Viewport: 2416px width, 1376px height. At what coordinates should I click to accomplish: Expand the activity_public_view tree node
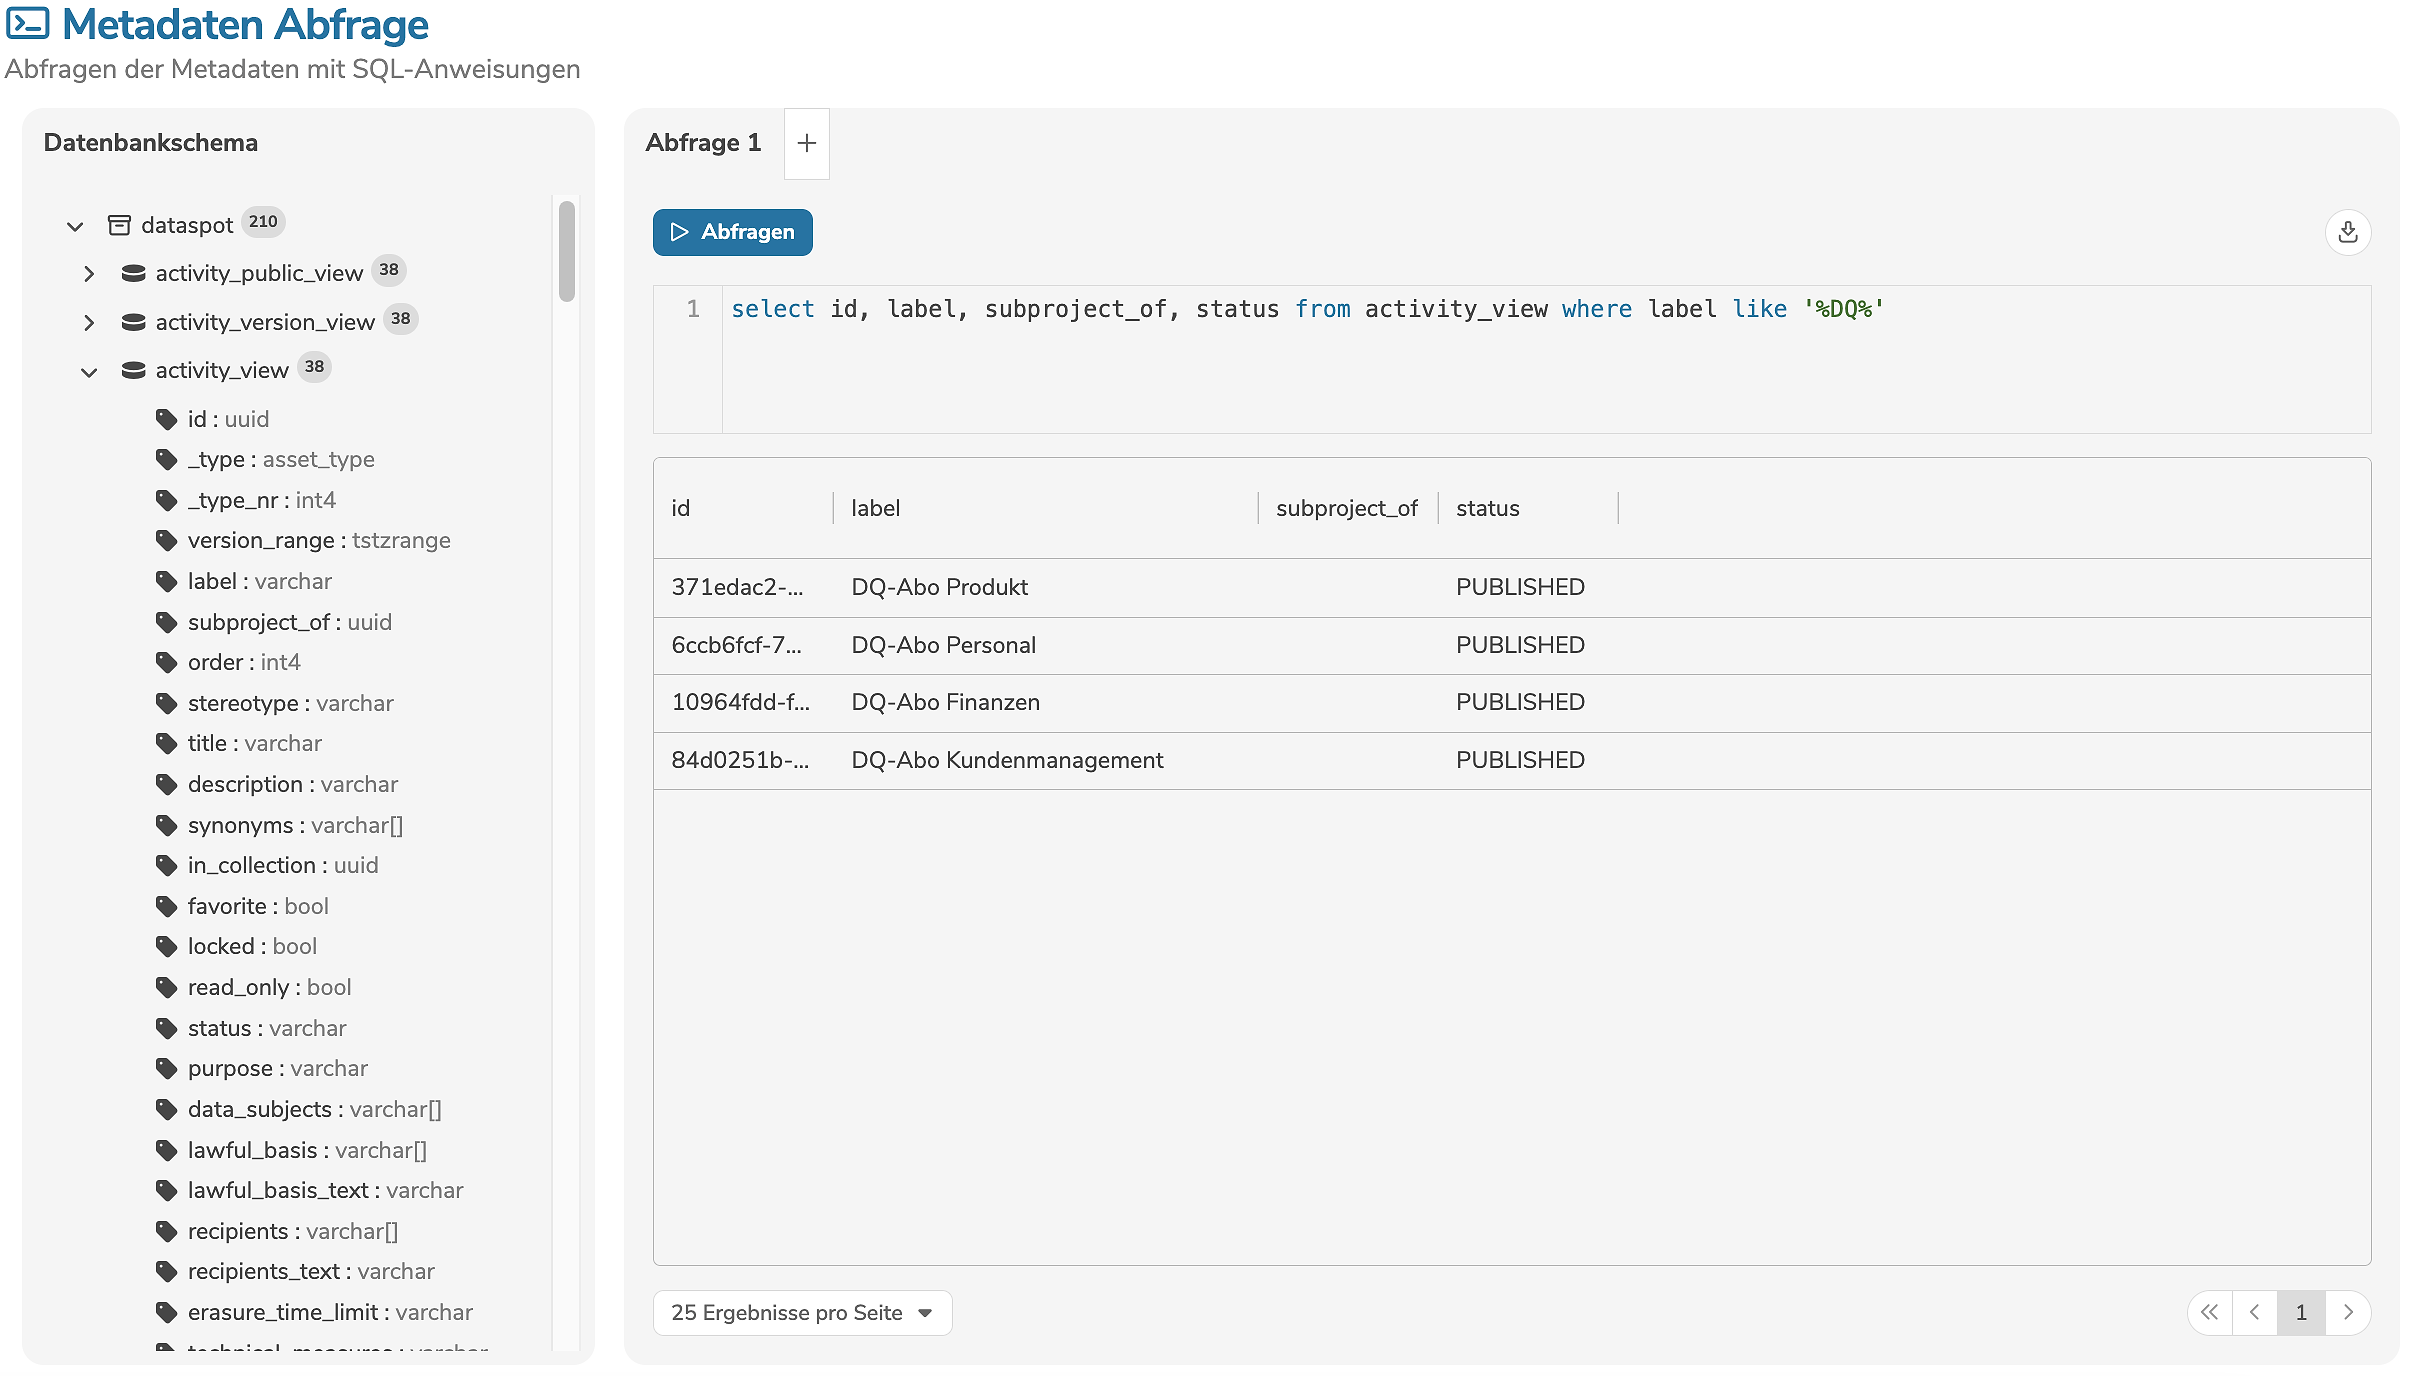tap(89, 274)
